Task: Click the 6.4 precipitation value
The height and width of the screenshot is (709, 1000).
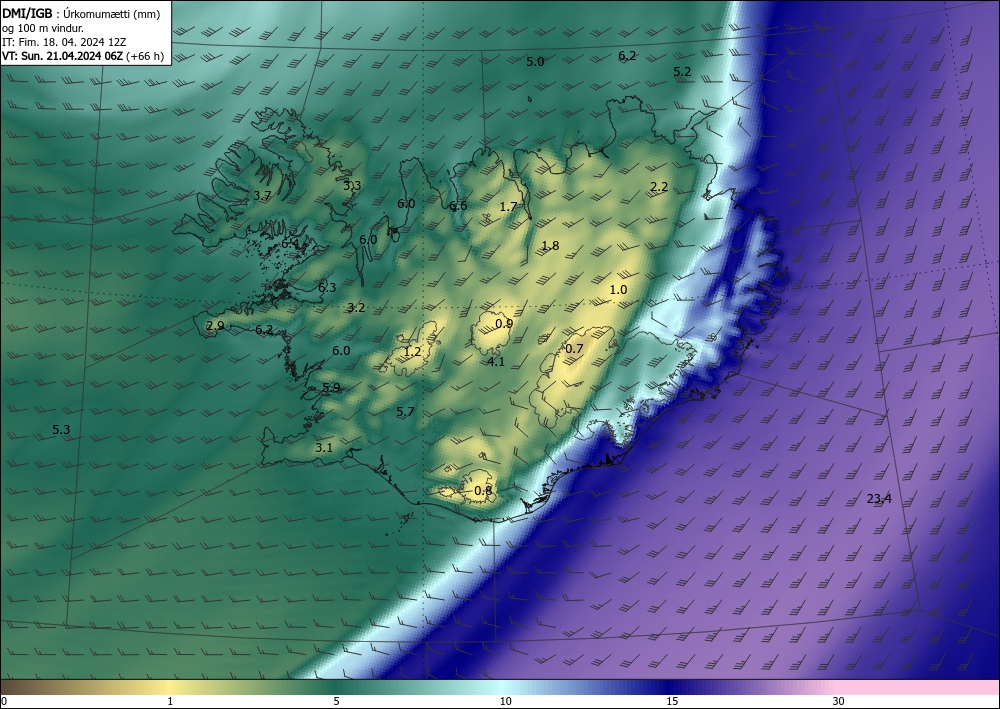Action: coord(290,244)
